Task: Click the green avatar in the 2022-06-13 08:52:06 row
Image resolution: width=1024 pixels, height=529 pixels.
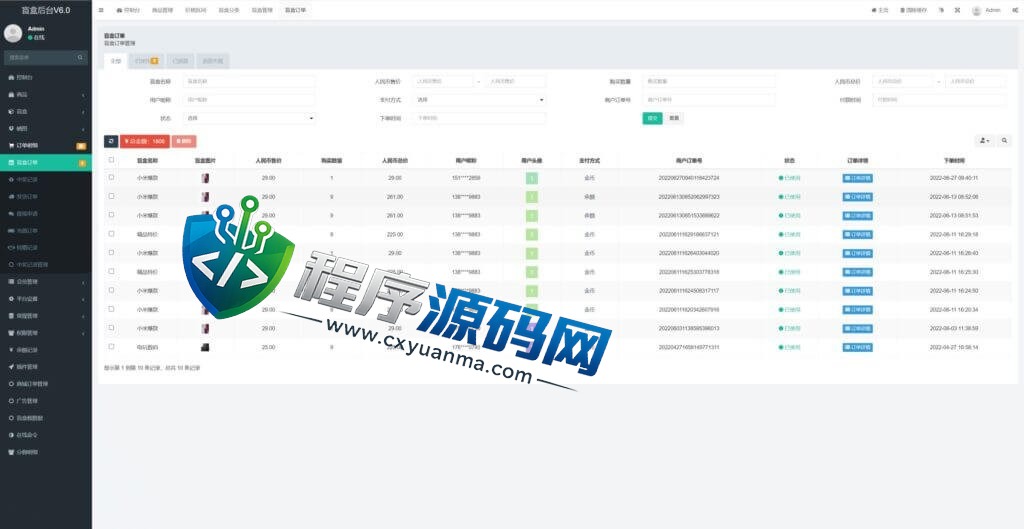Action: [532, 197]
